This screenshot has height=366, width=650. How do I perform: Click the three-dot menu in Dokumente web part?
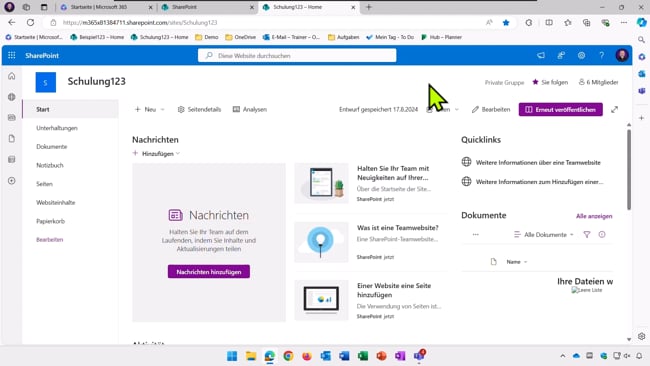pos(475,235)
